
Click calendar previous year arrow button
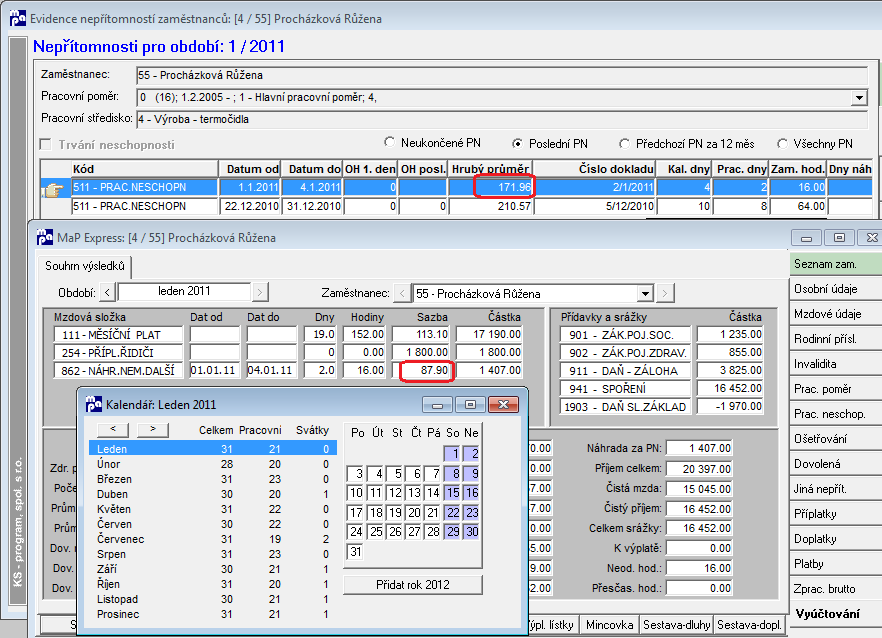pyautogui.click(x=113, y=429)
